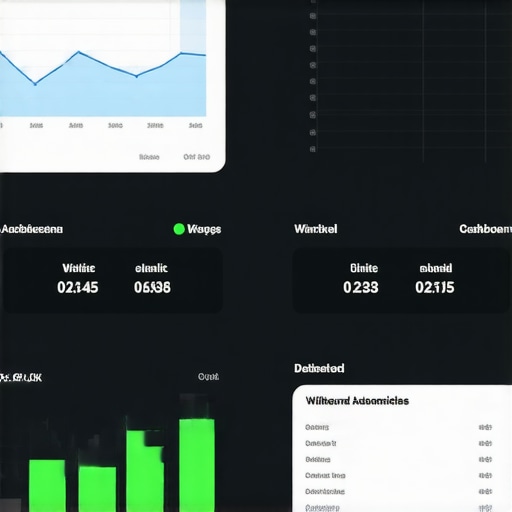512x512 pixels.
Task: Click the bottom row marker of the dark grid chart
Action: pos(313,149)
